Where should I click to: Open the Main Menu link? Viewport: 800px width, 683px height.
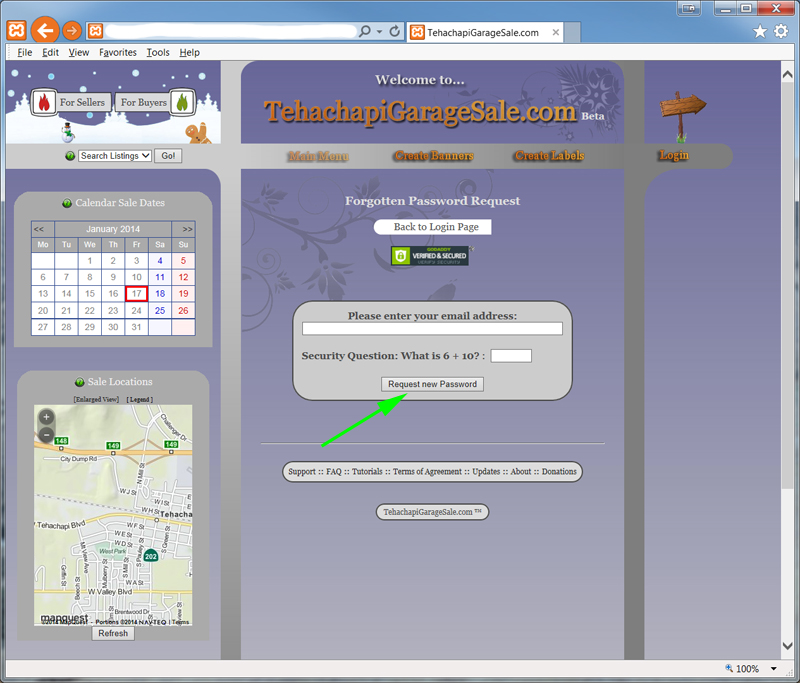(318, 156)
